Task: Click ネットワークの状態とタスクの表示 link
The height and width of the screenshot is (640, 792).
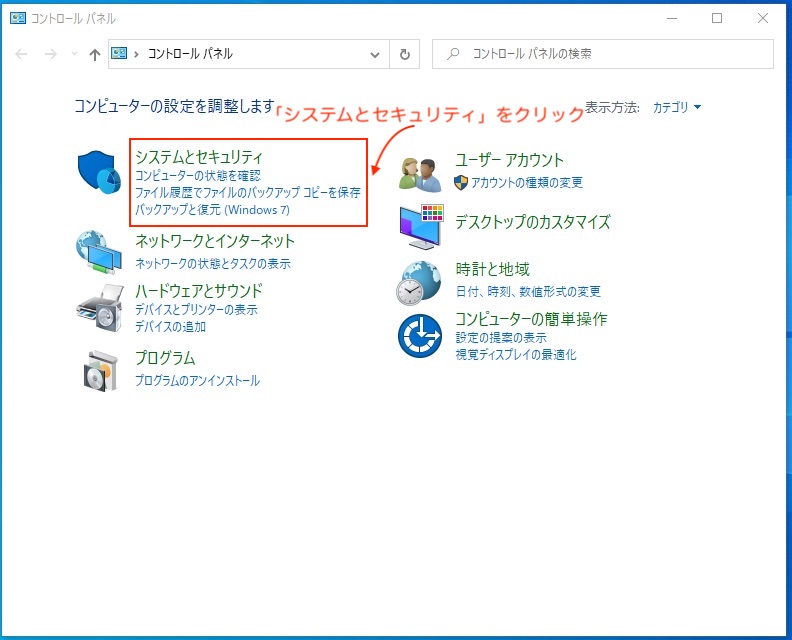Action: tap(213, 263)
